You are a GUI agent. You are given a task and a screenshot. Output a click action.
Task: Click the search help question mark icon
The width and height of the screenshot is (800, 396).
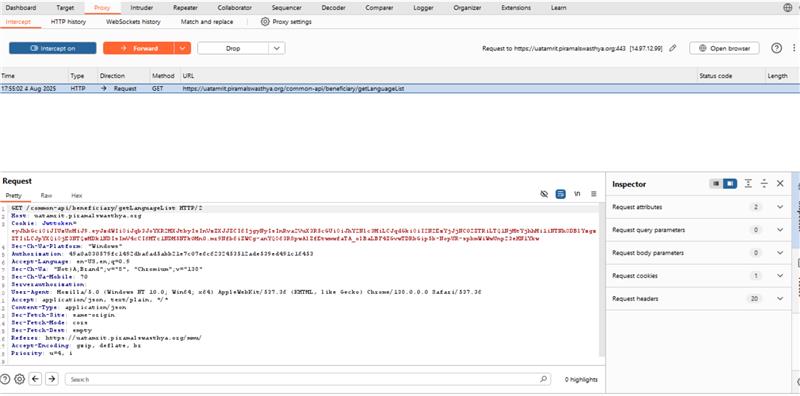coord(5,379)
